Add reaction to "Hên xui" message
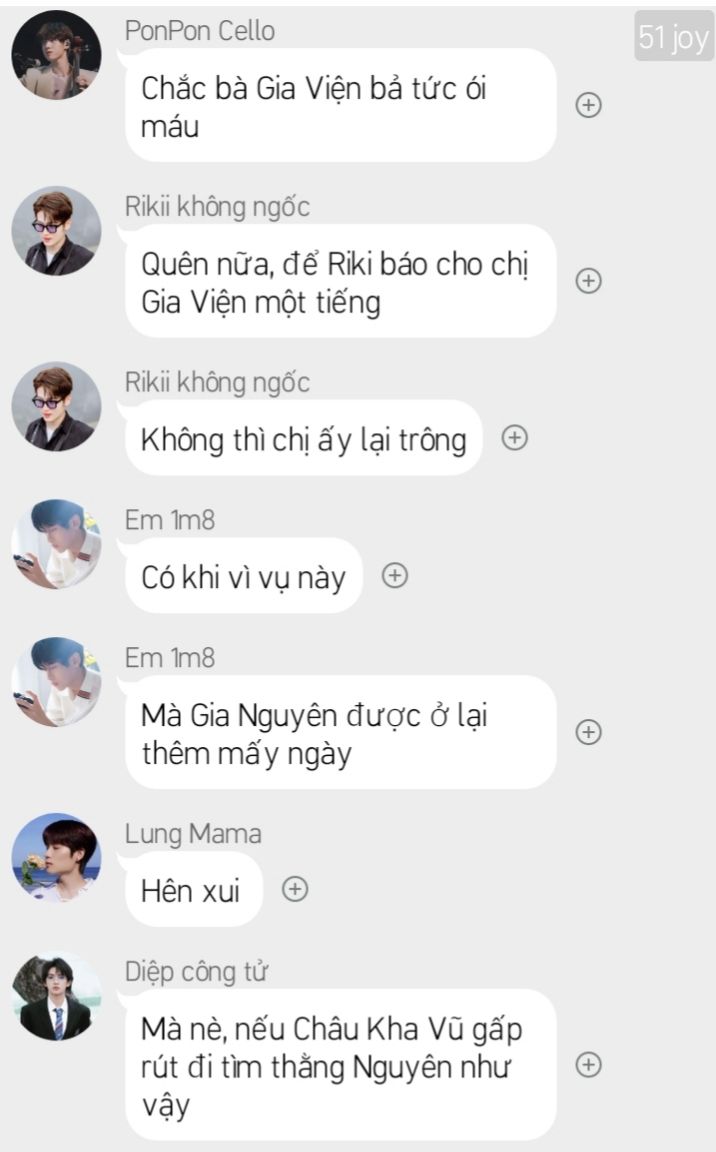The height and width of the screenshot is (1152, 716). (295, 889)
